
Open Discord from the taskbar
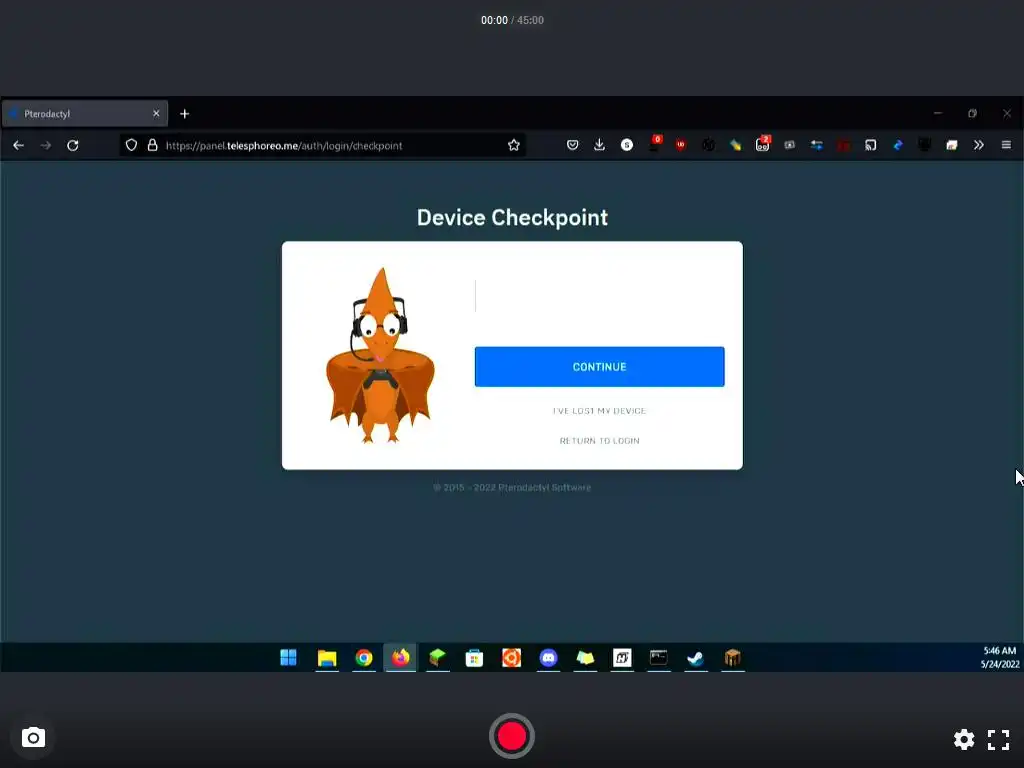point(549,658)
